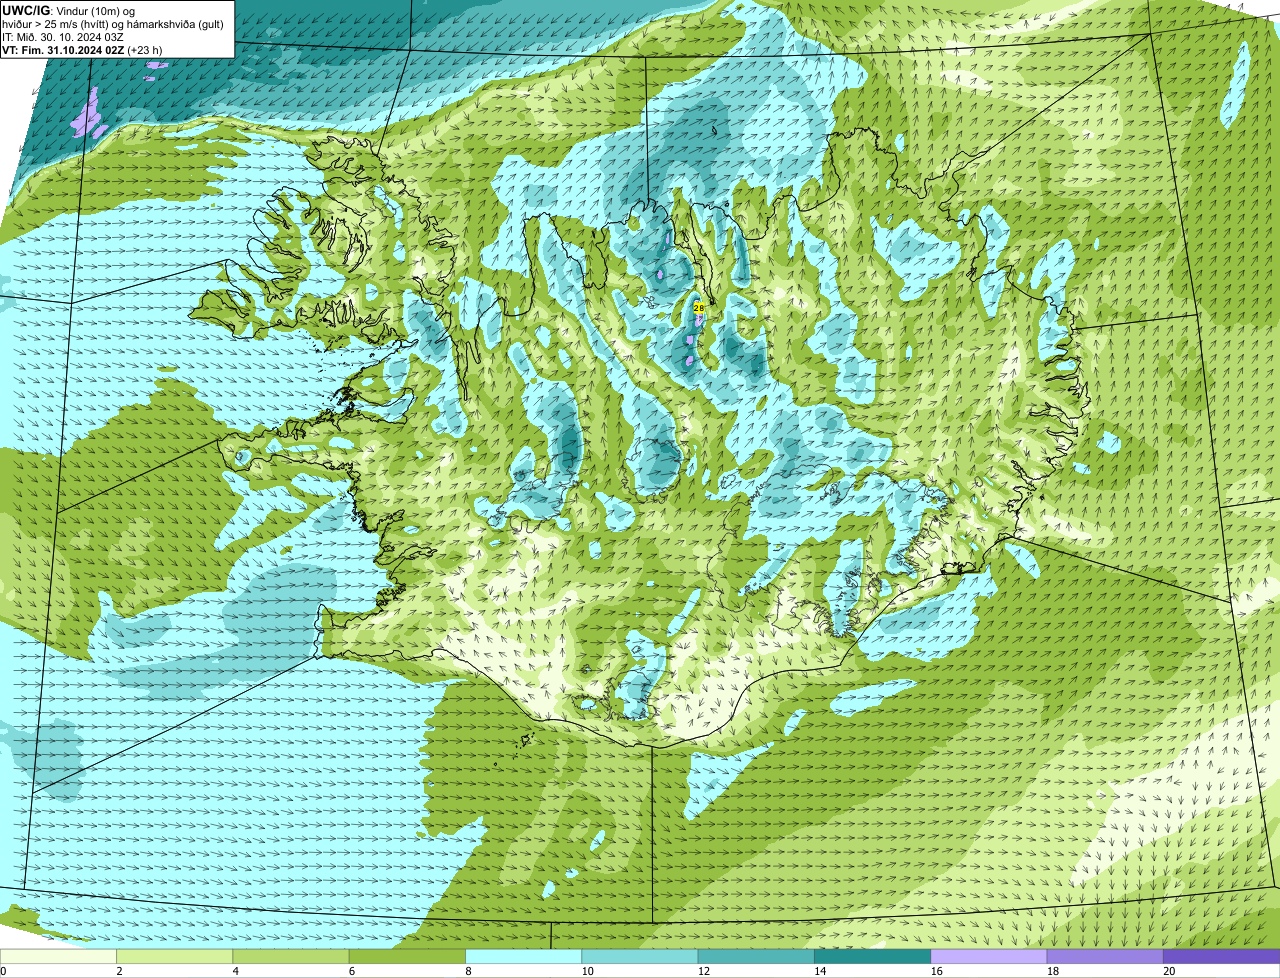The height and width of the screenshot is (978, 1280).
Task: Click the 'hviður > 25 m/s (hvítt)' description line
Action: pyautogui.click(x=114, y=23)
